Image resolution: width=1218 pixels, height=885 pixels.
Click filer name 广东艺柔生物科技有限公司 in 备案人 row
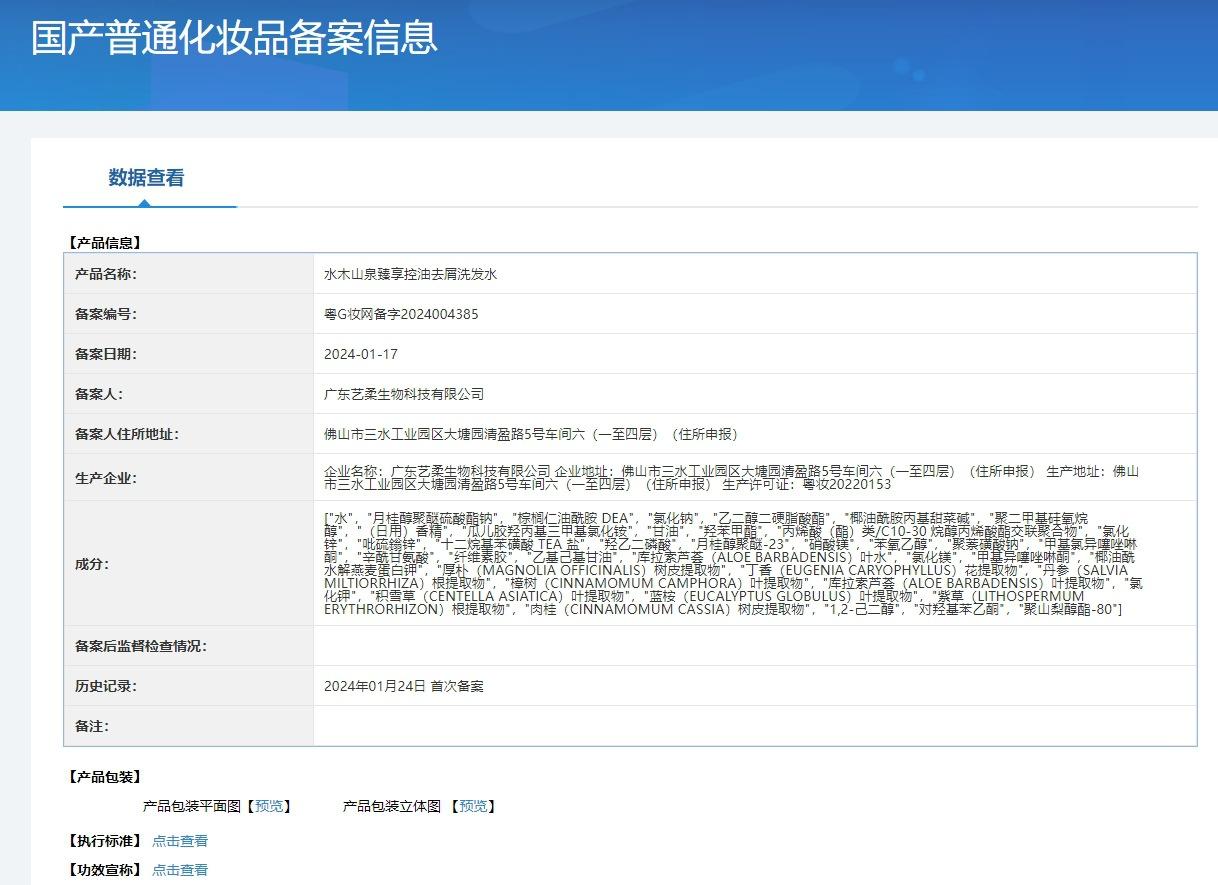[404, 394]
